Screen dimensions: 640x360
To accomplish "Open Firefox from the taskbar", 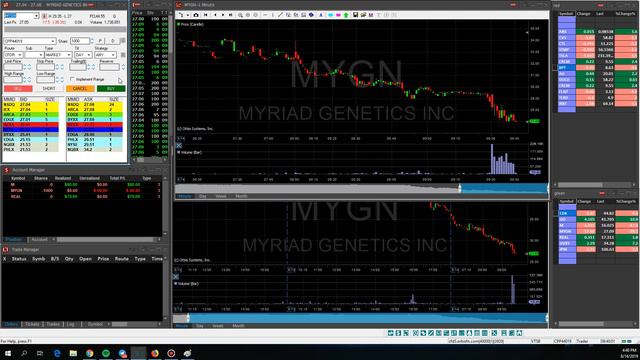I will tap(155, 353).
